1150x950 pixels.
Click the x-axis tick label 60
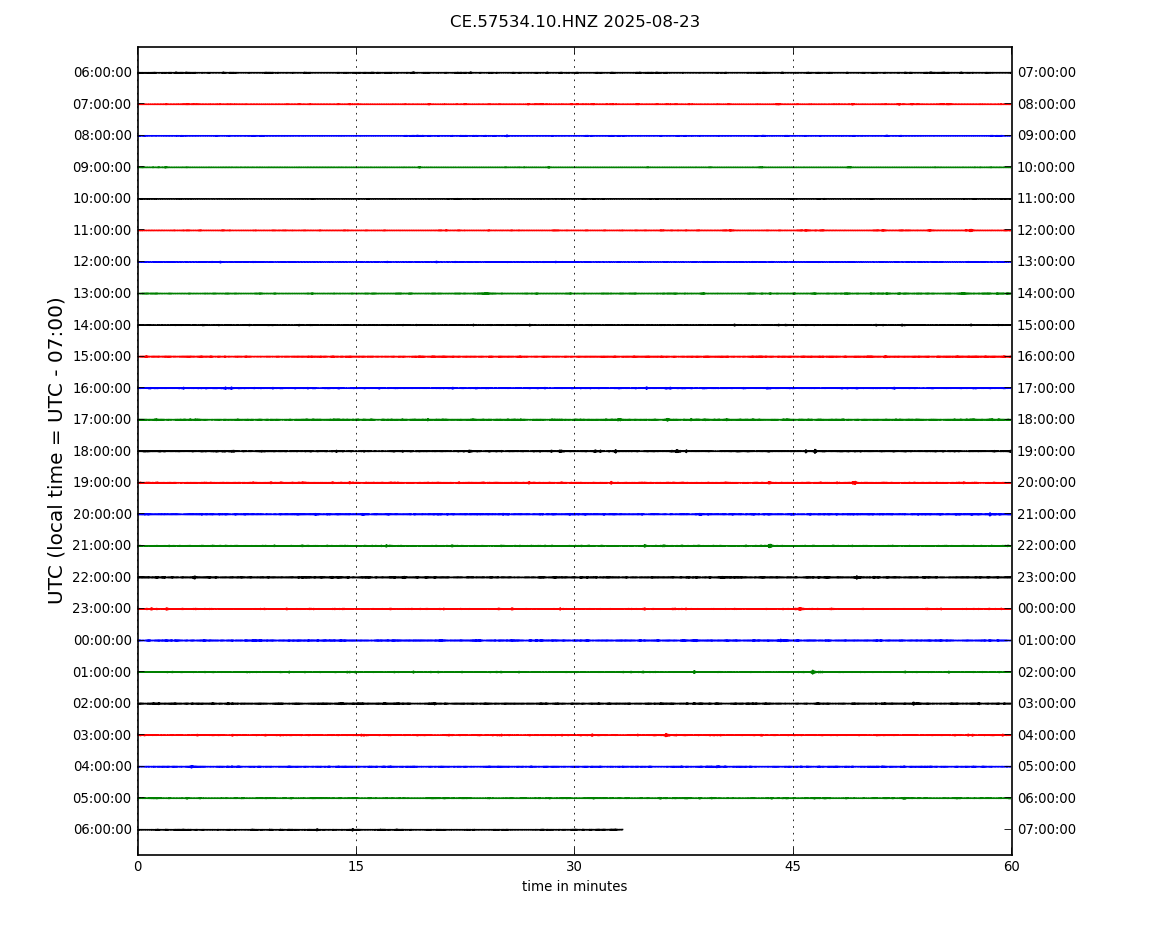tap(1011, 866)
